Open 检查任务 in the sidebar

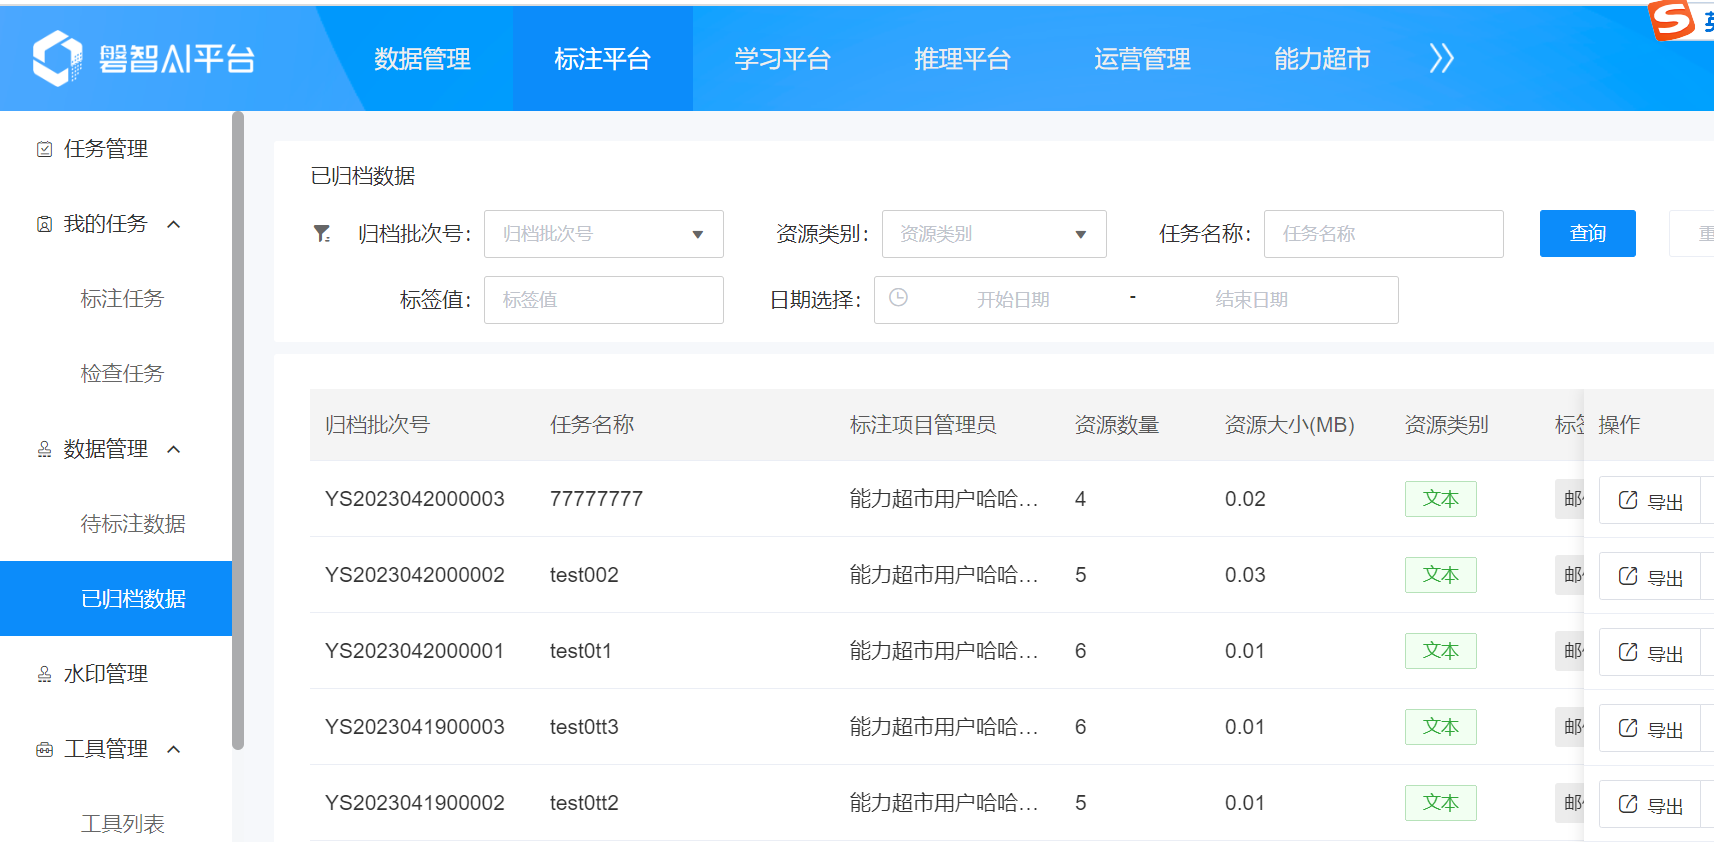coord(122,374)
